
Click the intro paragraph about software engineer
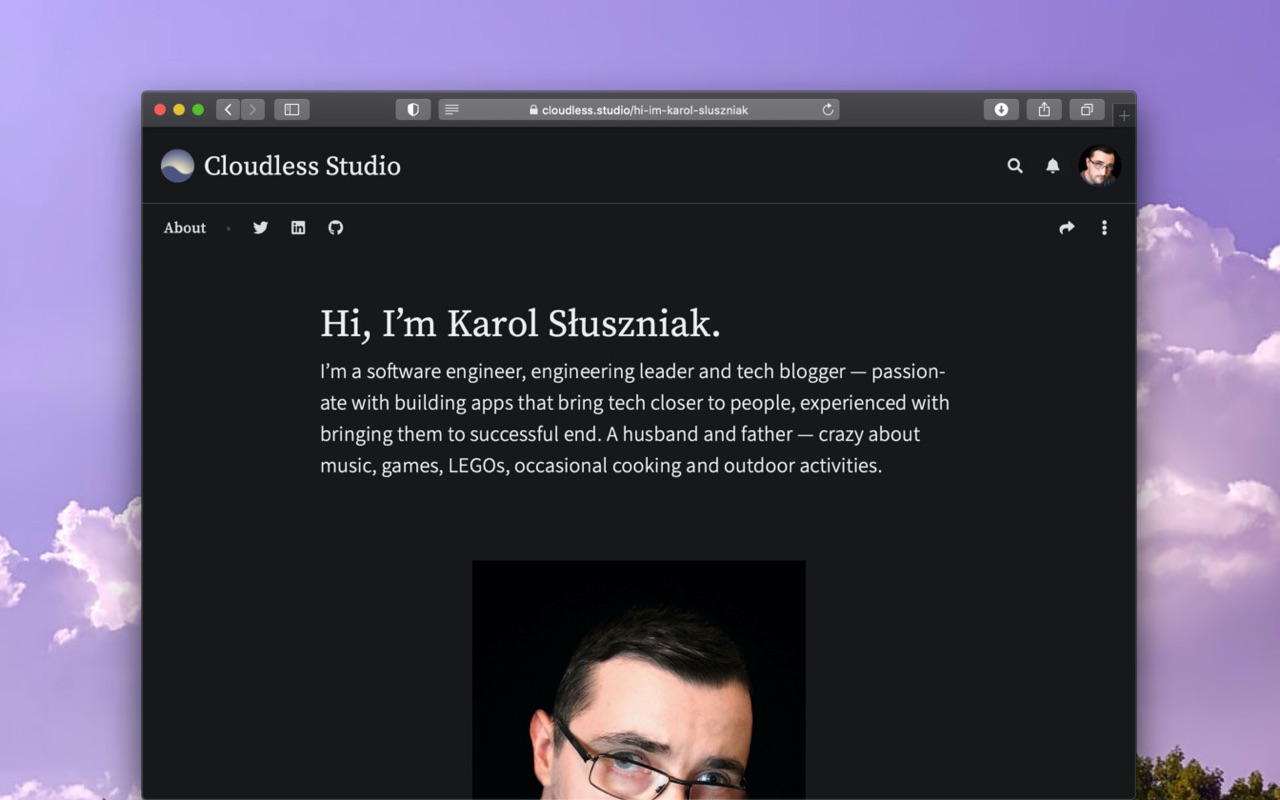635,418
